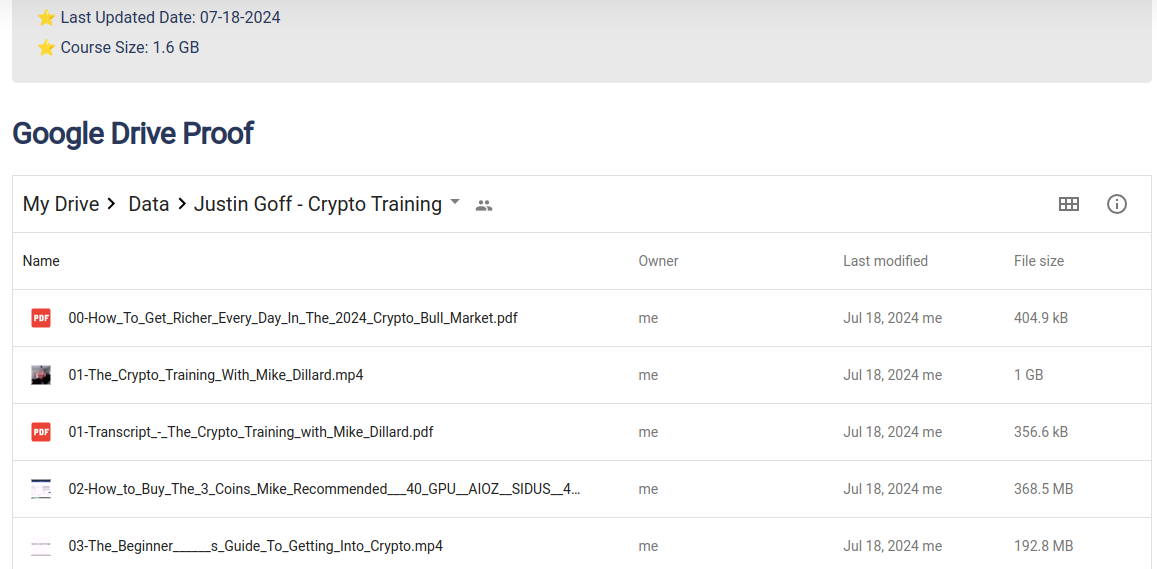Screen dimensions: 1157x569
Task: Click modified date in the 404.9 kB row
Action: click(x=892, y=318)
